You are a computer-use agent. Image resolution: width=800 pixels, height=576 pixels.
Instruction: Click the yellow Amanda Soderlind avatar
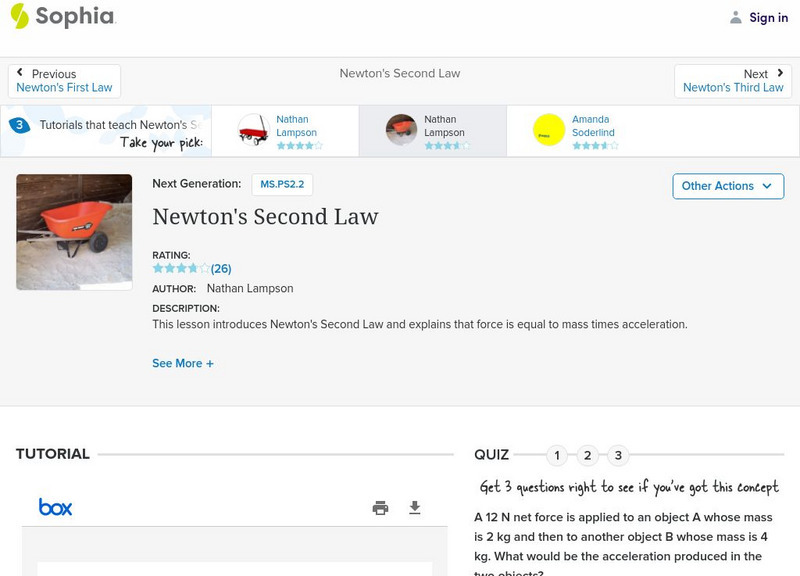[549, 130]
